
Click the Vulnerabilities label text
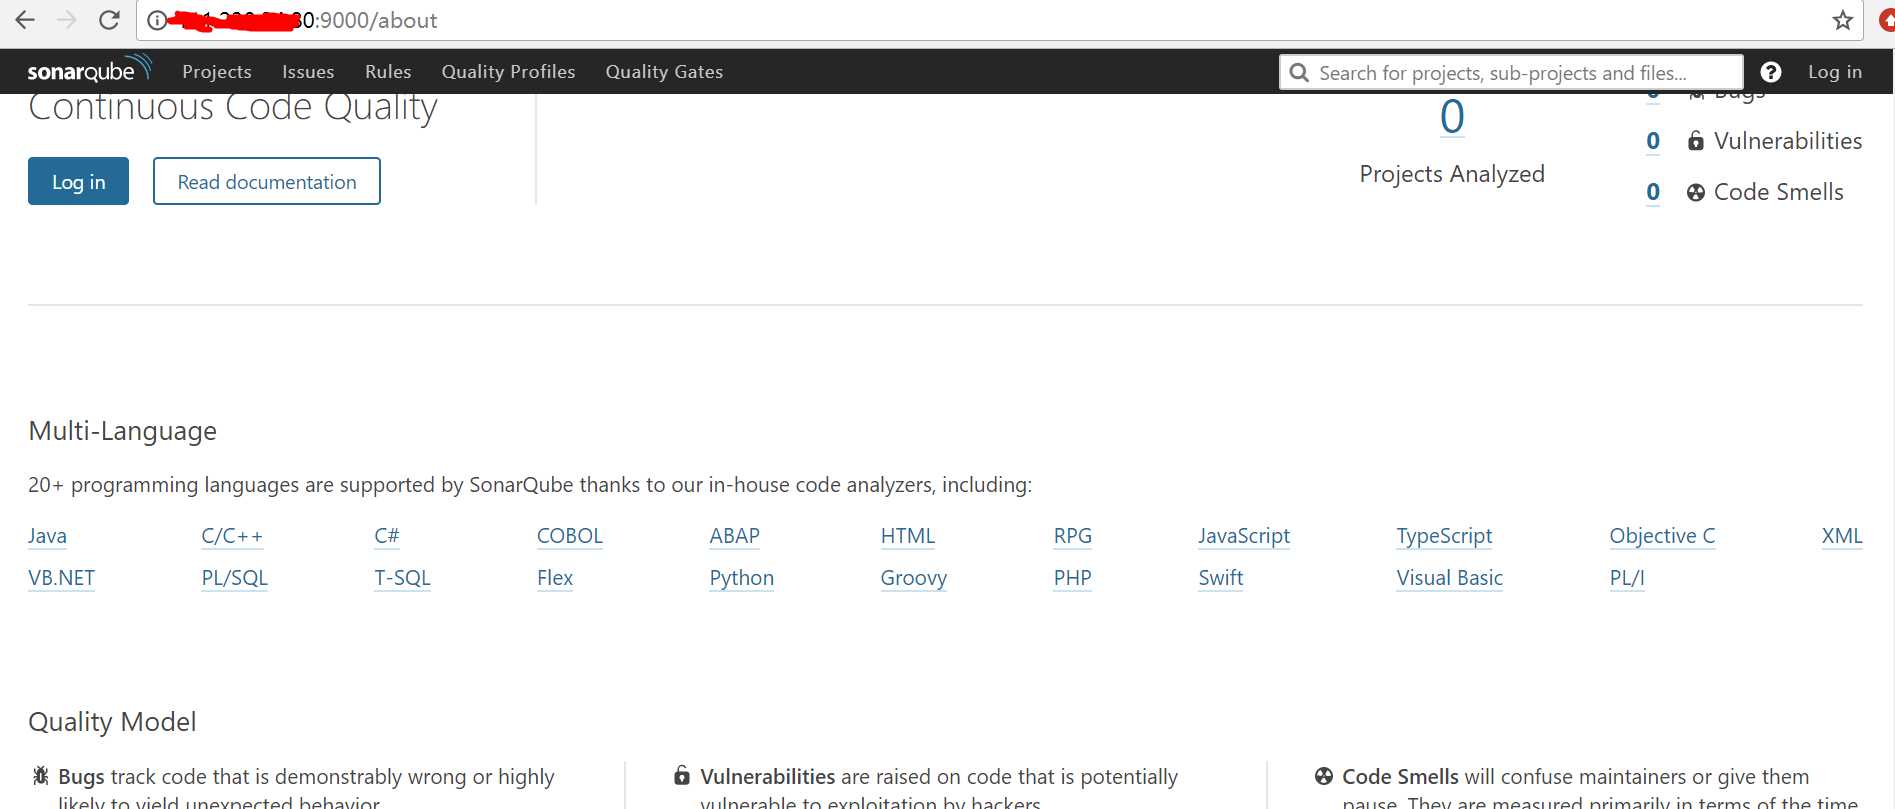[1788, 141]
